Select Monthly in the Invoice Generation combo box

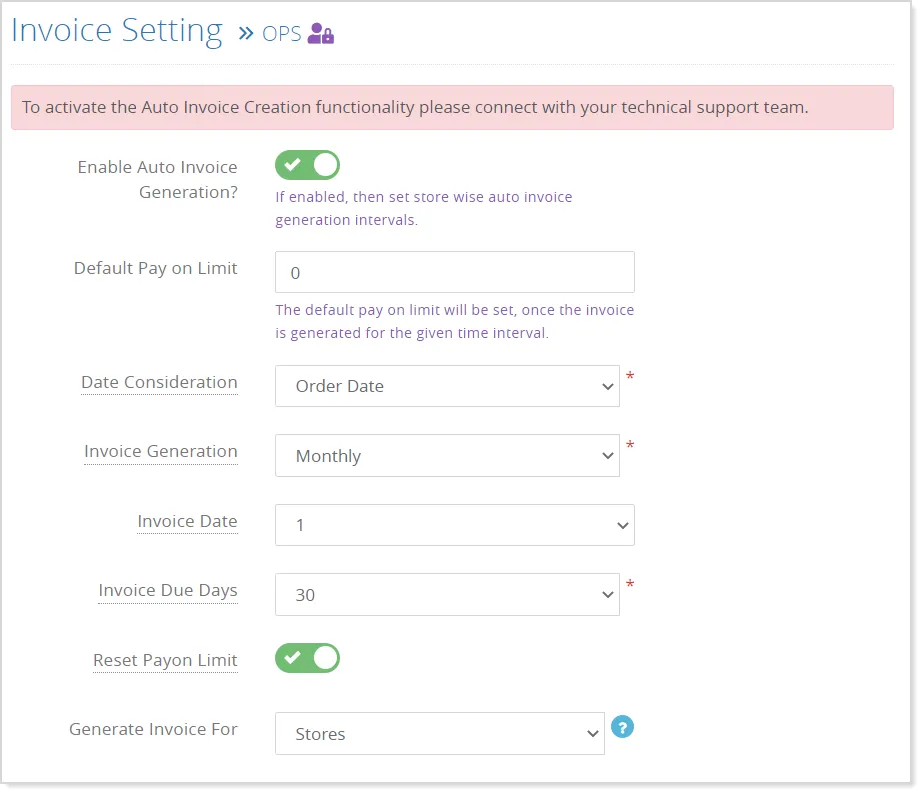tap(447, 455)
